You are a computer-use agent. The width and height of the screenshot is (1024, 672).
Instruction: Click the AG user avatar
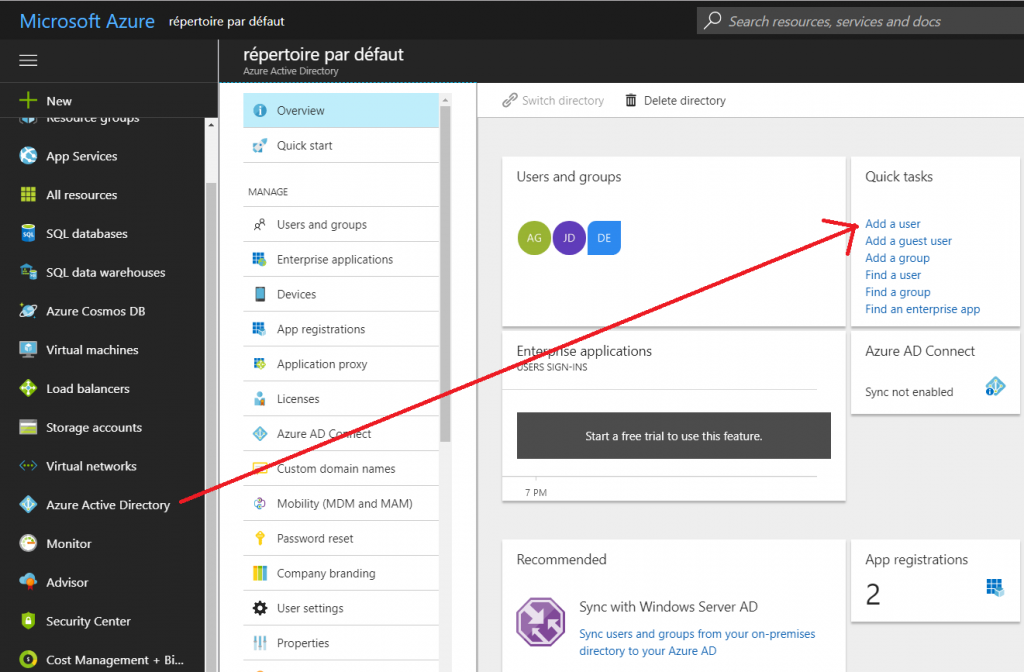pyautogui.click(x=534, y=238)
